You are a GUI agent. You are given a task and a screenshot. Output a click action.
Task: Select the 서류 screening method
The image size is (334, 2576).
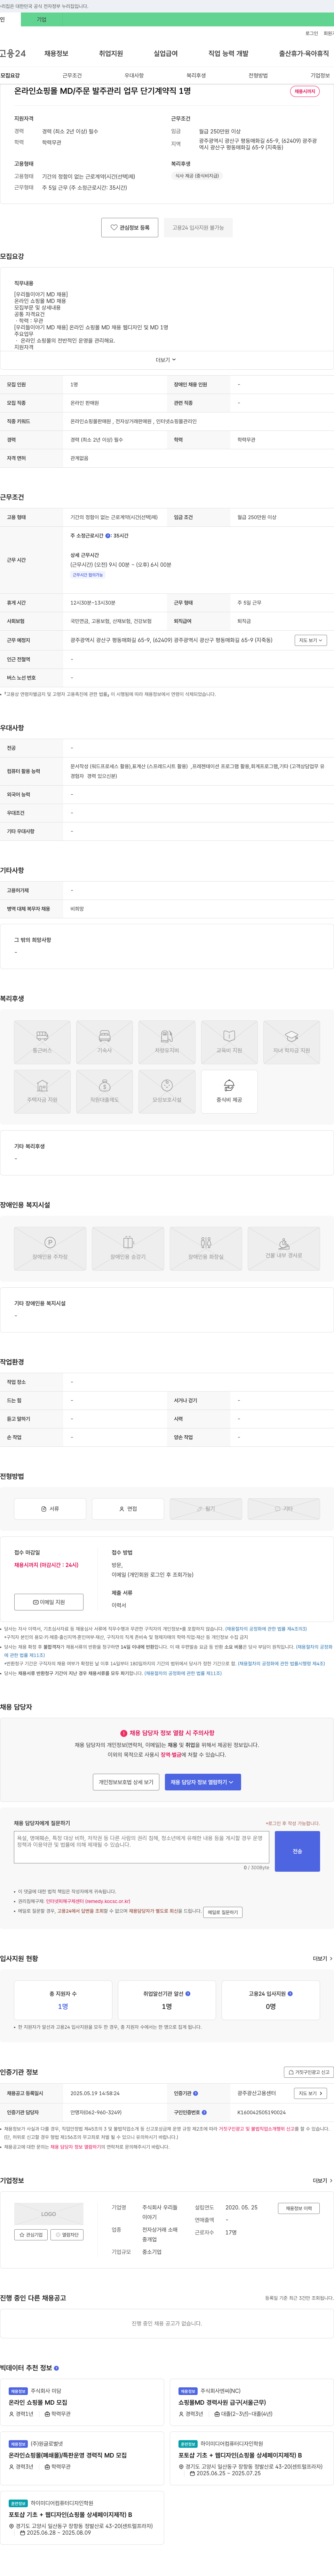coord(50,1509)
